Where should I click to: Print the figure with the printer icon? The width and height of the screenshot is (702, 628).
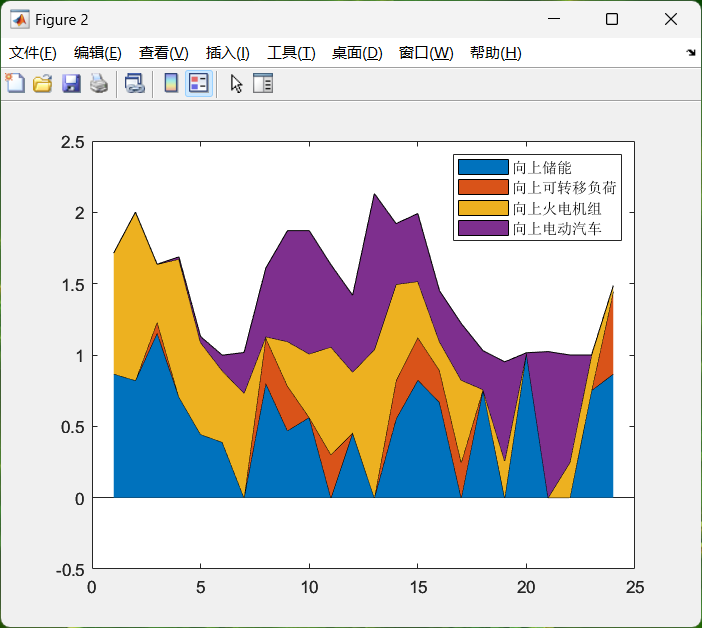[x=98, y=84]
